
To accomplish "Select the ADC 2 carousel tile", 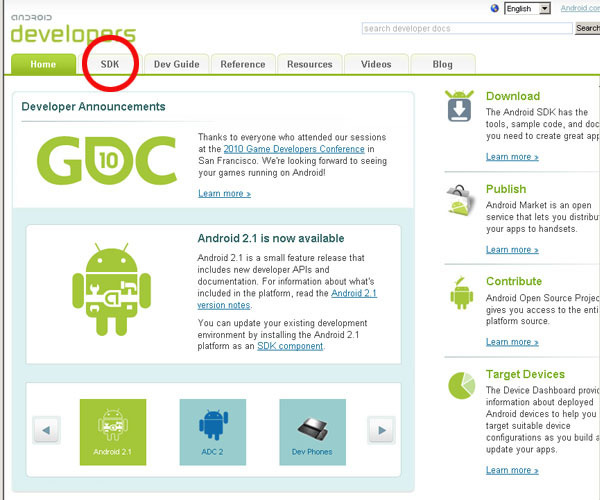I will (x=213, y=432).
